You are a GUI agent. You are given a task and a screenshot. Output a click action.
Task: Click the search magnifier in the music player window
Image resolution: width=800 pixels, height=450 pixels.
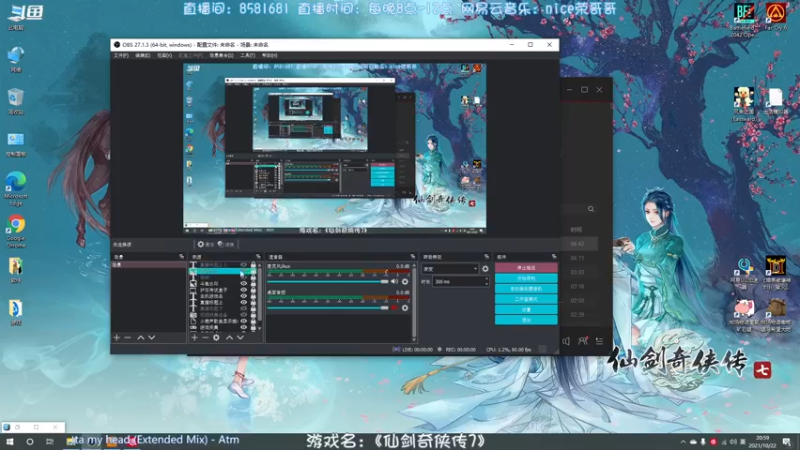(x=591, y=209)
